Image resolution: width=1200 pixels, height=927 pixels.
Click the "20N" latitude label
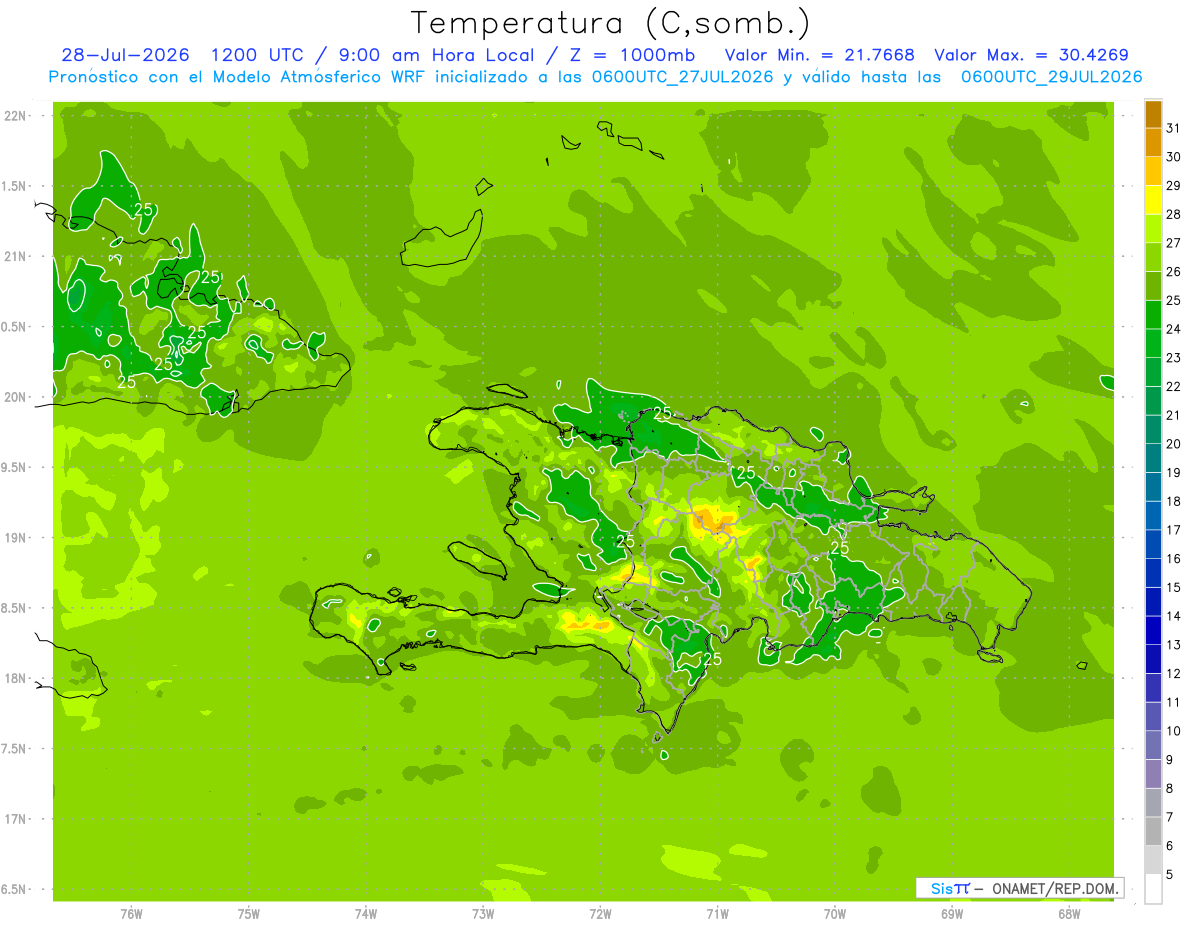(x=17, y=397)
